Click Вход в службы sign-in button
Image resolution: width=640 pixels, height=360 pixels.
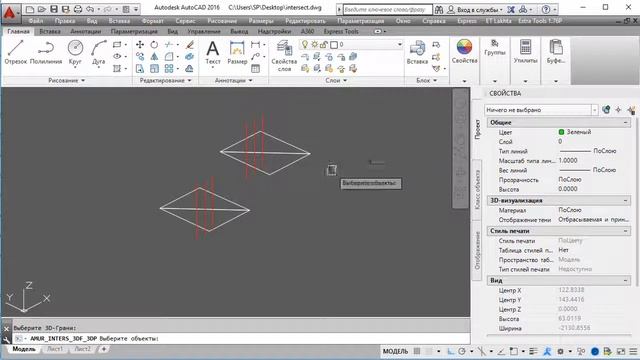point(475,9)
